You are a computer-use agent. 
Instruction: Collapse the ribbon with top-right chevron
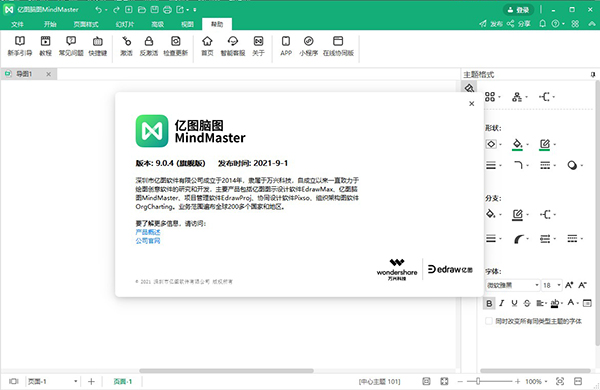592,24
